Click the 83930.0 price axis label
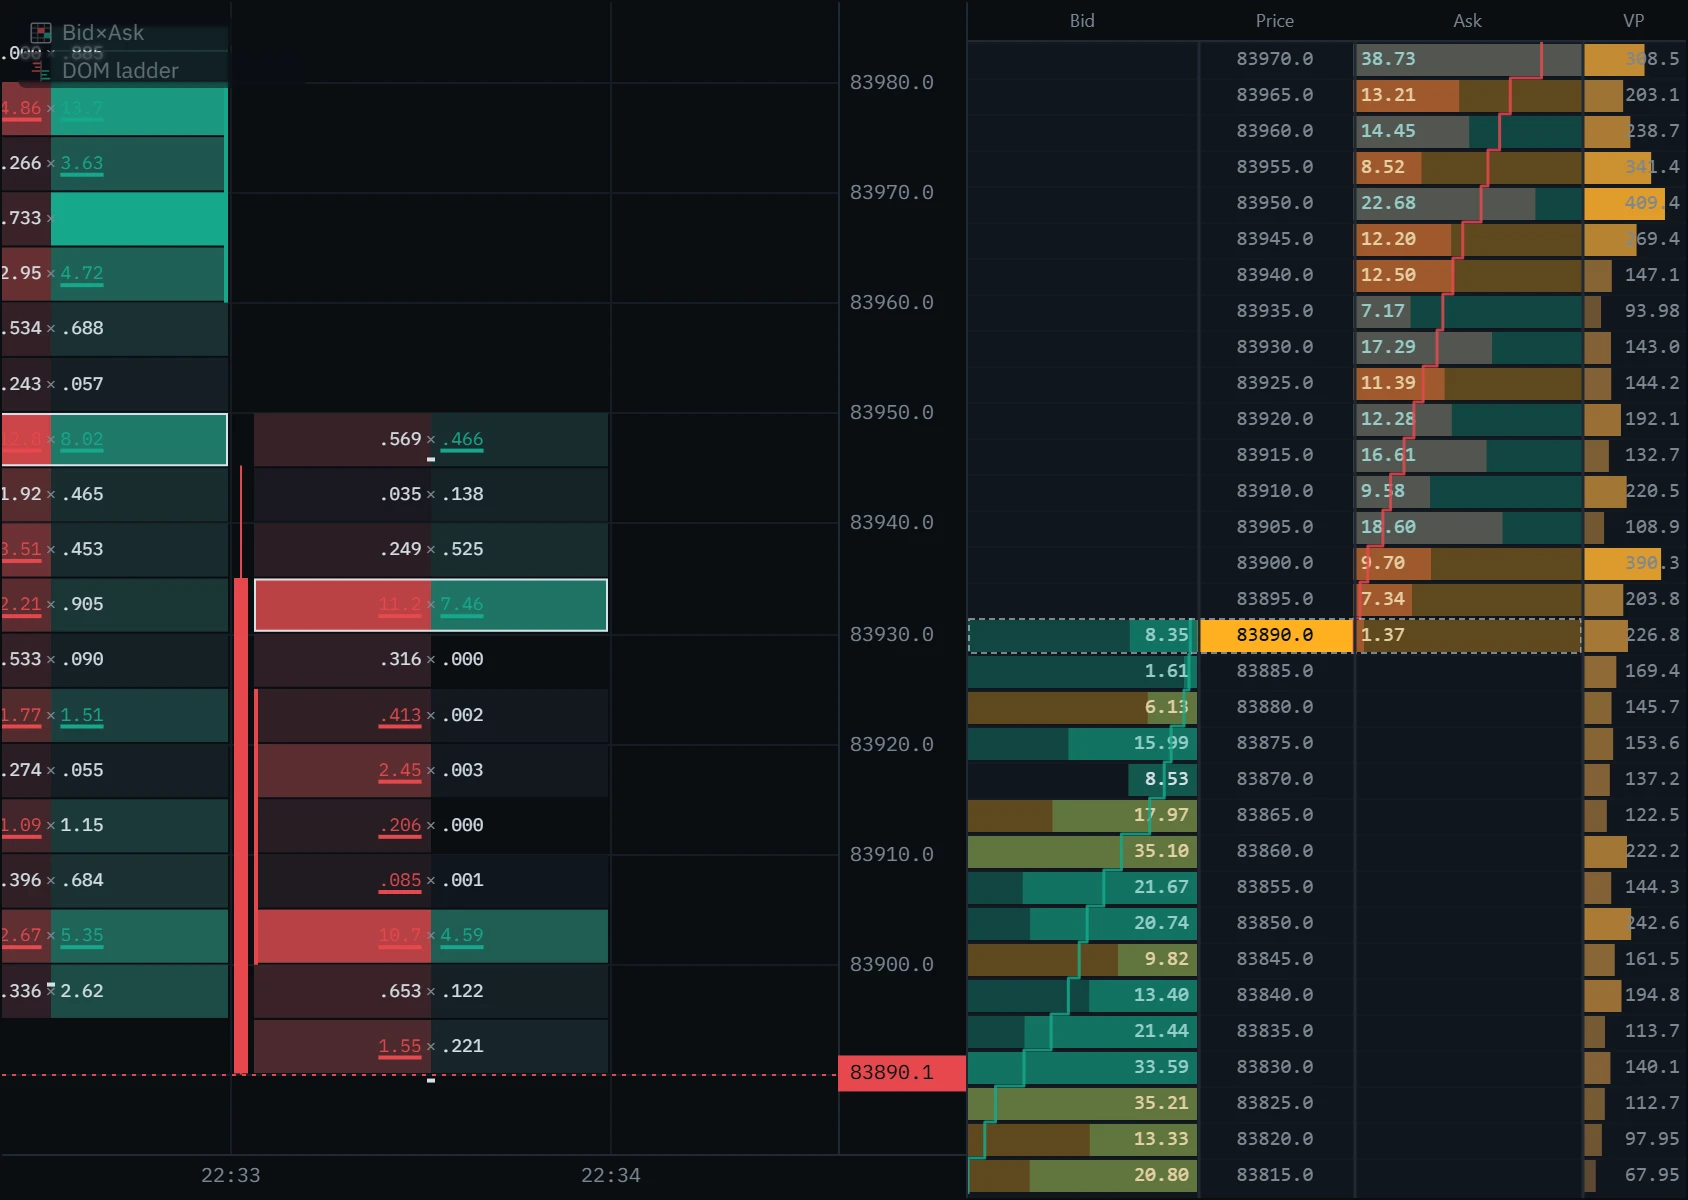Screen dimensions: 1688x1200 click(892, 635)
